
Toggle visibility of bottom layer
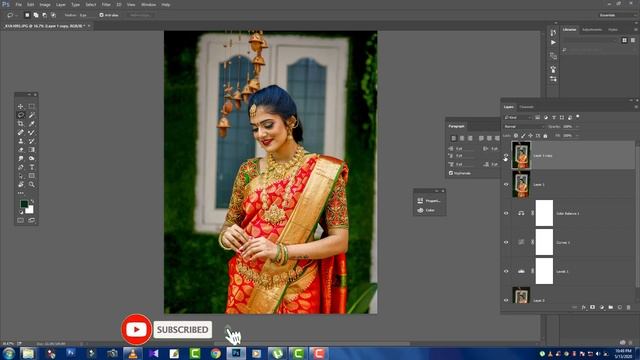click(506, 300)
